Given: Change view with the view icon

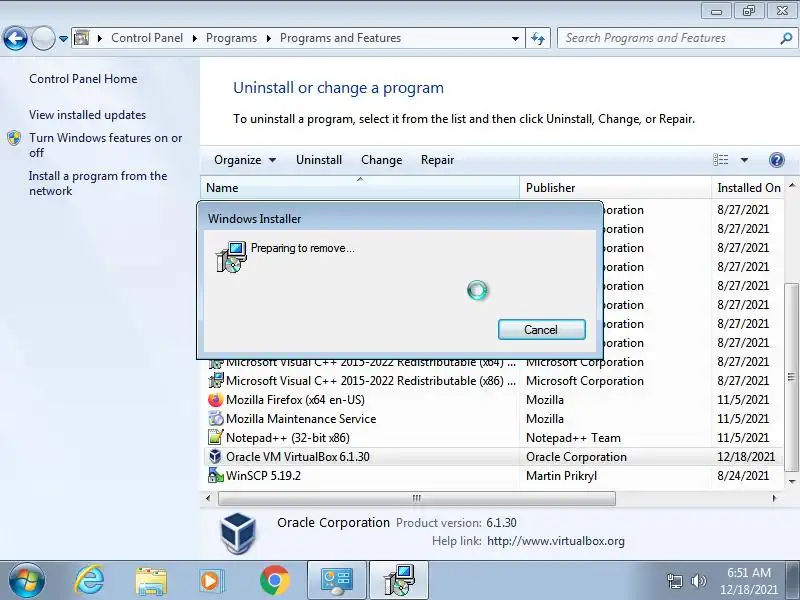Looking at the screenshot, I should pos(721,160).
